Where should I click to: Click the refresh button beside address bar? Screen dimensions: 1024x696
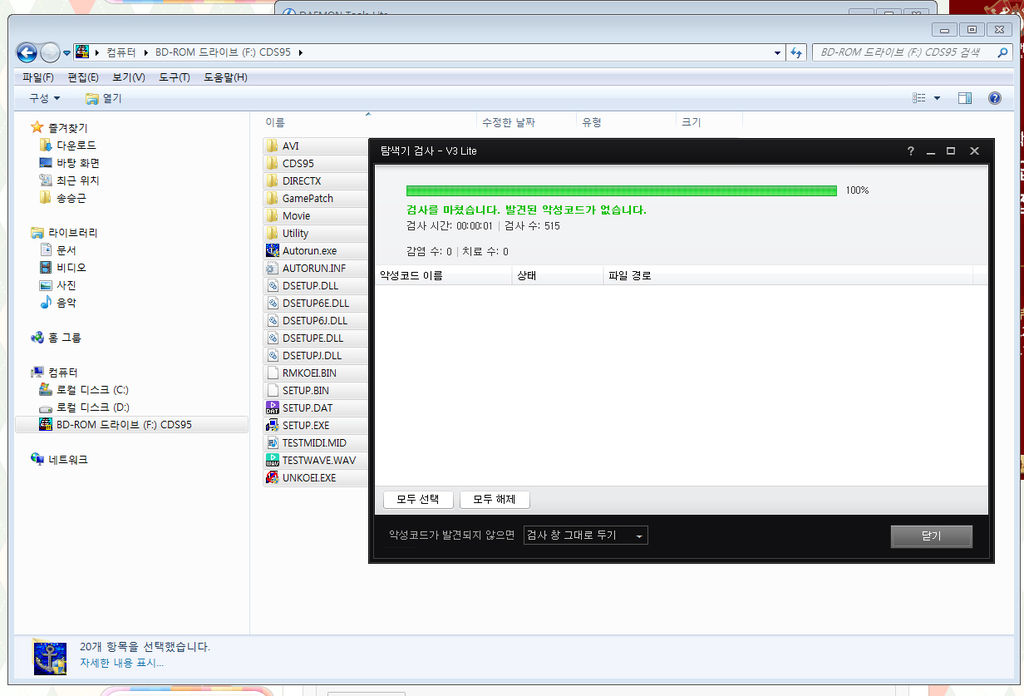click(796, 53)
